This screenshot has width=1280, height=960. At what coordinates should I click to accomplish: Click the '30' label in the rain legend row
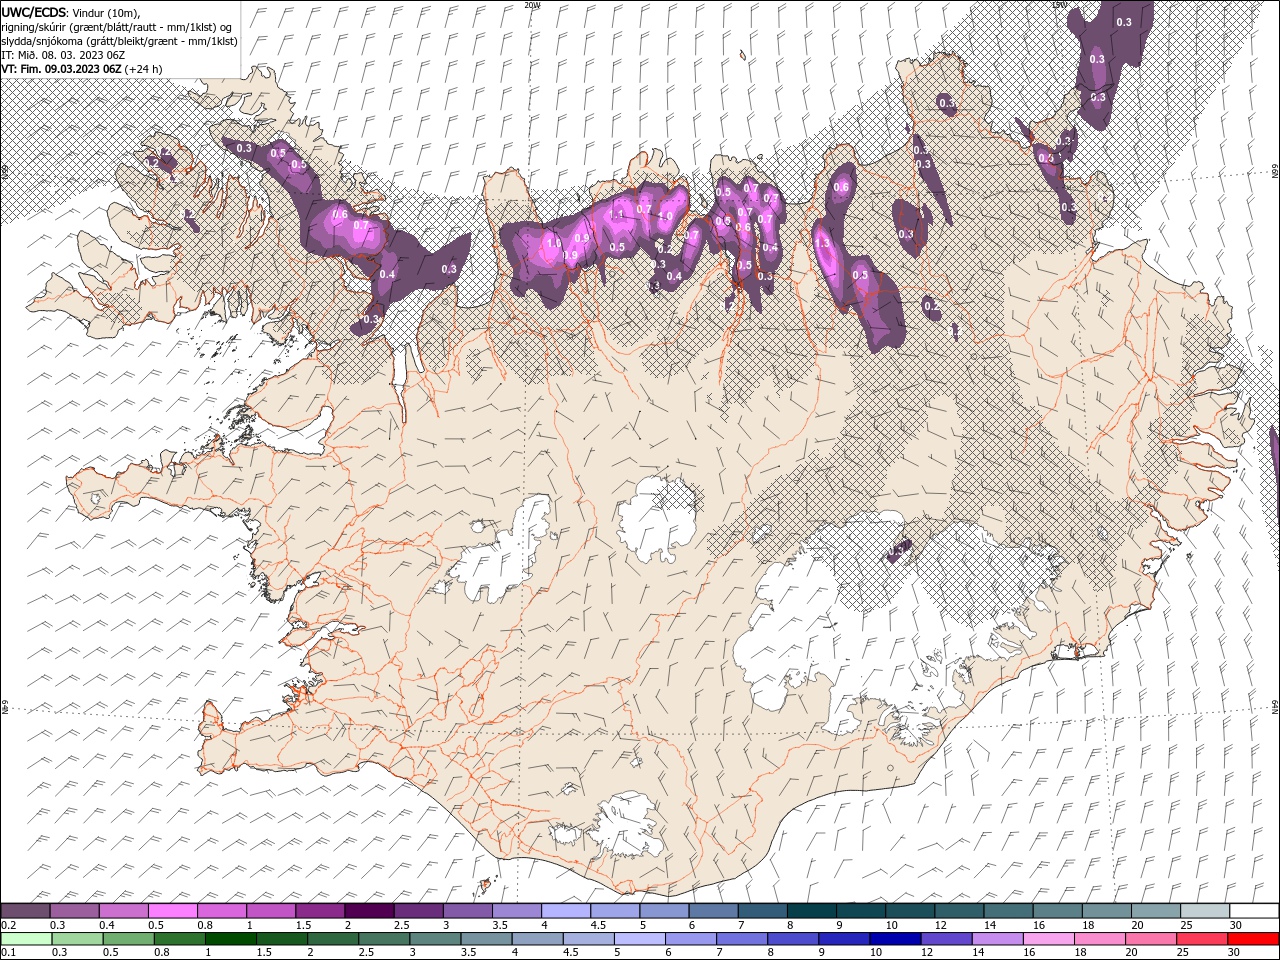pyautogui.click(x=1235, y=953)
